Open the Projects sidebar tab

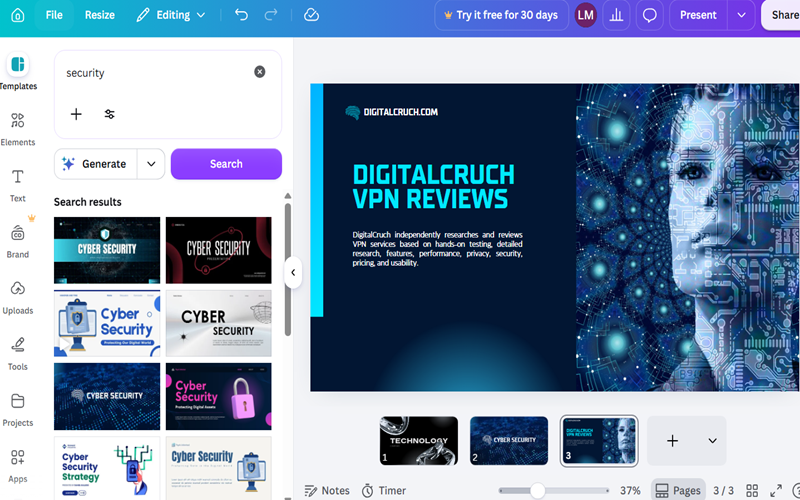coord(18,410)
